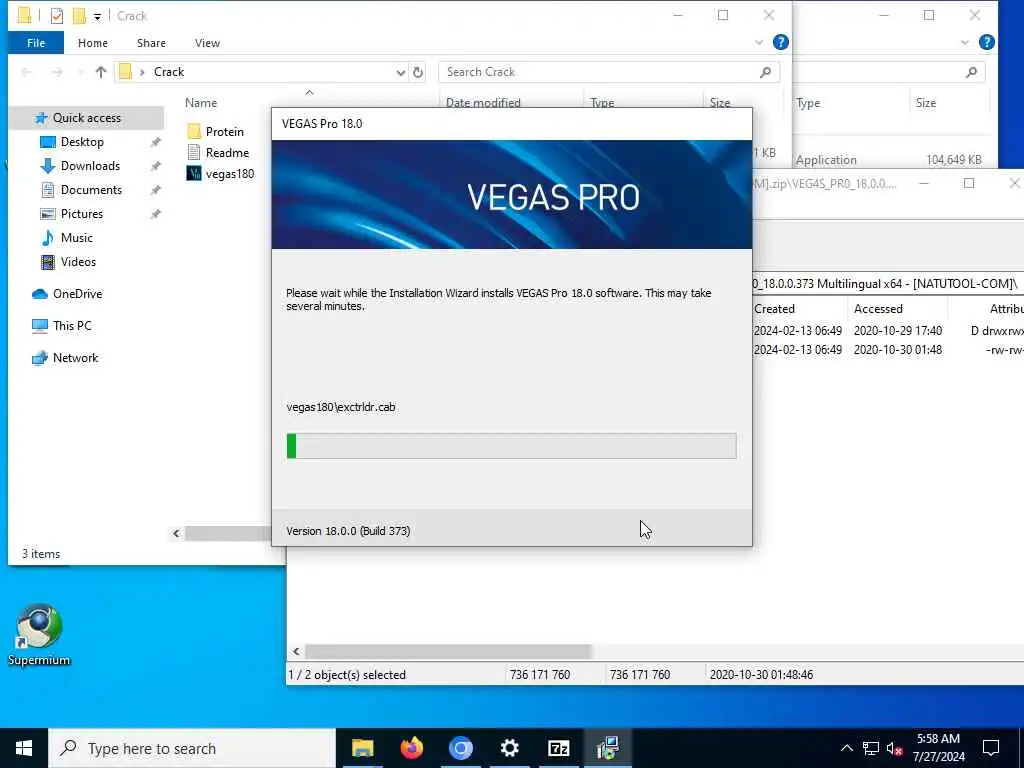Open the clock showing 5:58 AM
The height and width of the screenshot is (768, 1024).
click(938, 748)
